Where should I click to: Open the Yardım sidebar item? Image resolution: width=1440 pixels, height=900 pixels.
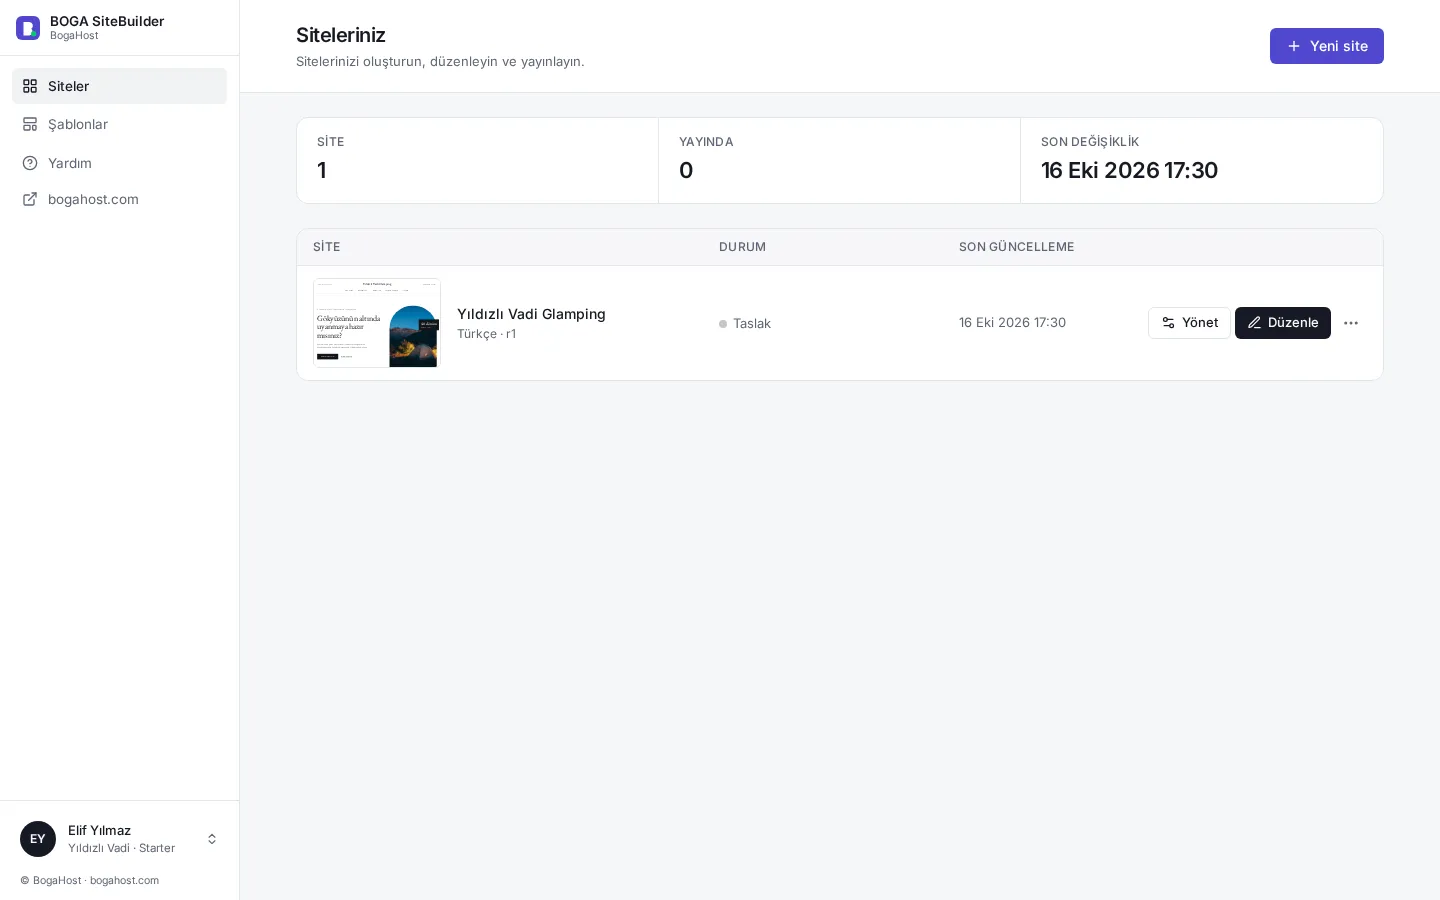119,163
